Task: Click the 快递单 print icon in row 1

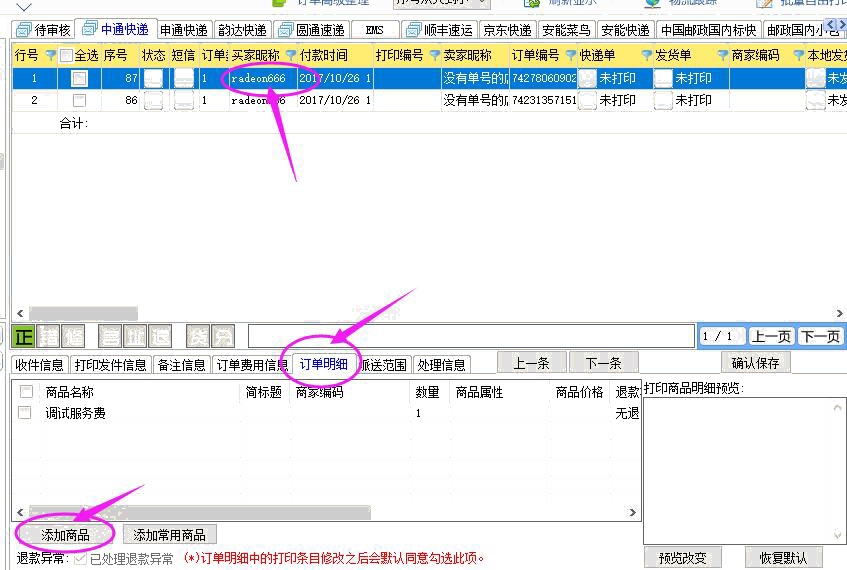Action: (x=587, y=78)
